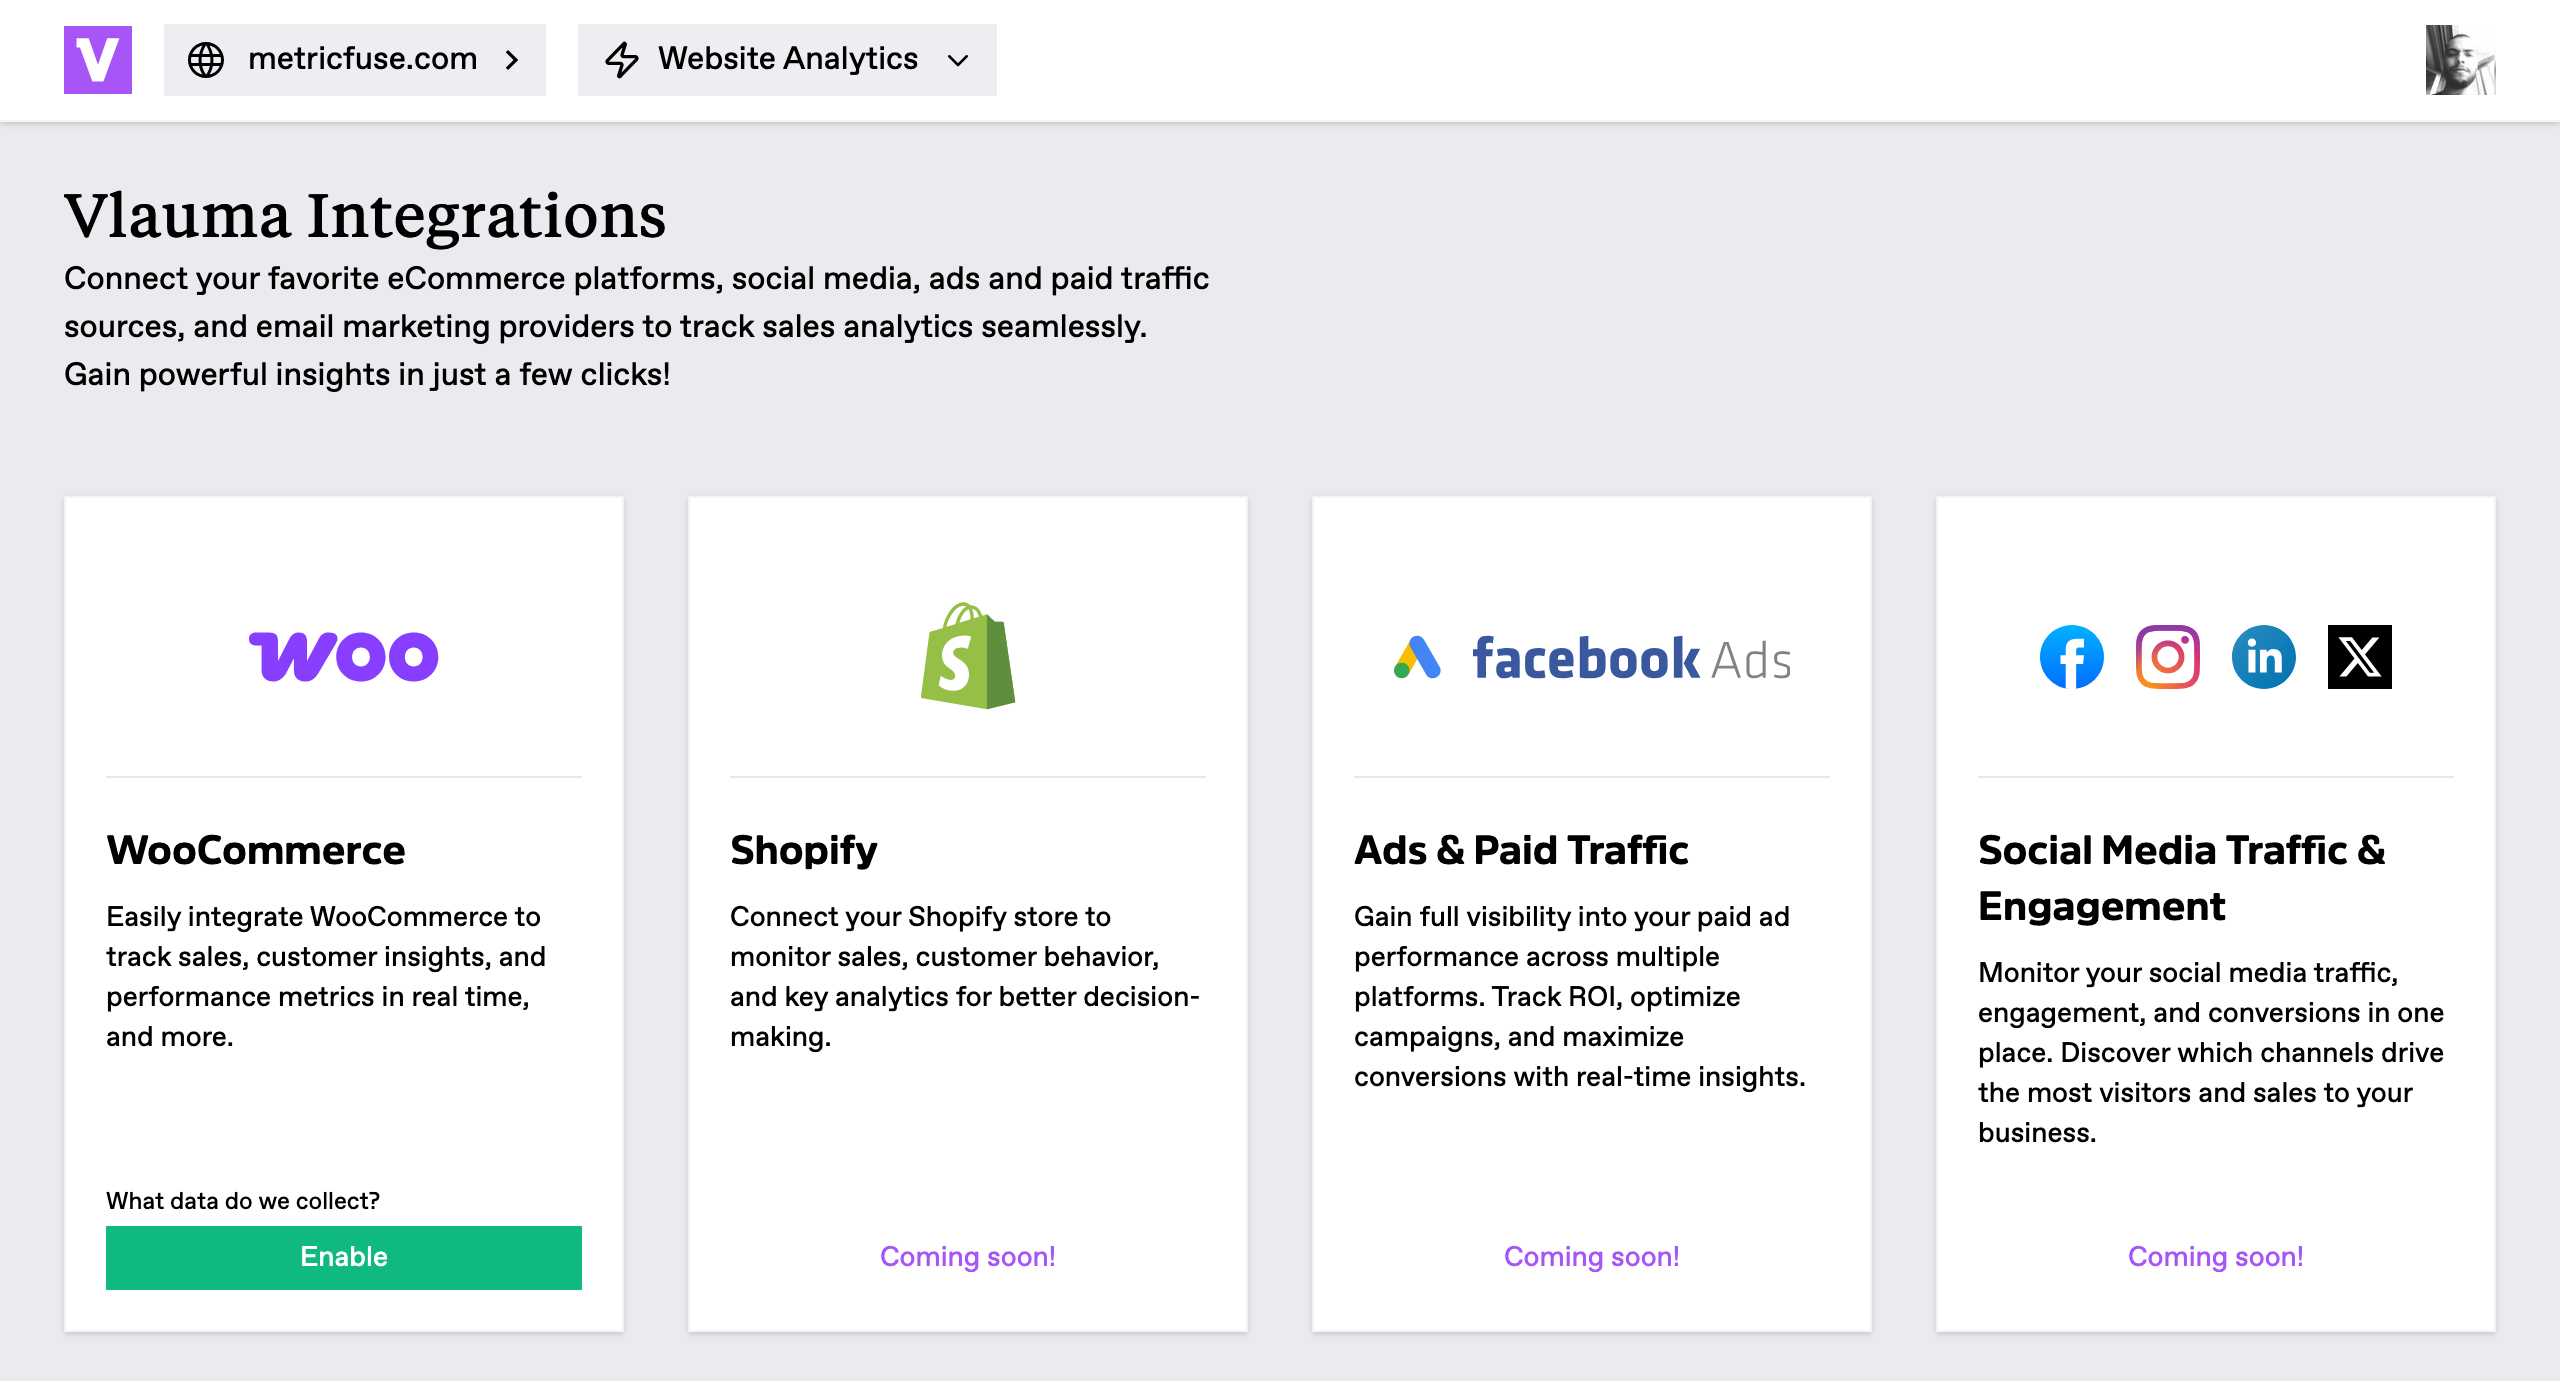
Task: Enable the WooCommerce integration
Action: pos(344,1257)
